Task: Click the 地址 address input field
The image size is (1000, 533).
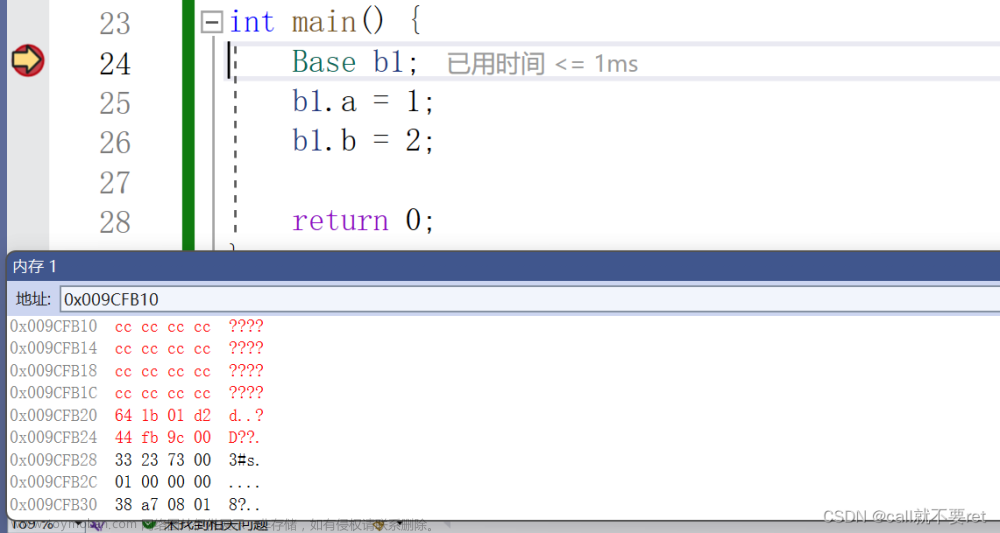Action: coord(530,299)
